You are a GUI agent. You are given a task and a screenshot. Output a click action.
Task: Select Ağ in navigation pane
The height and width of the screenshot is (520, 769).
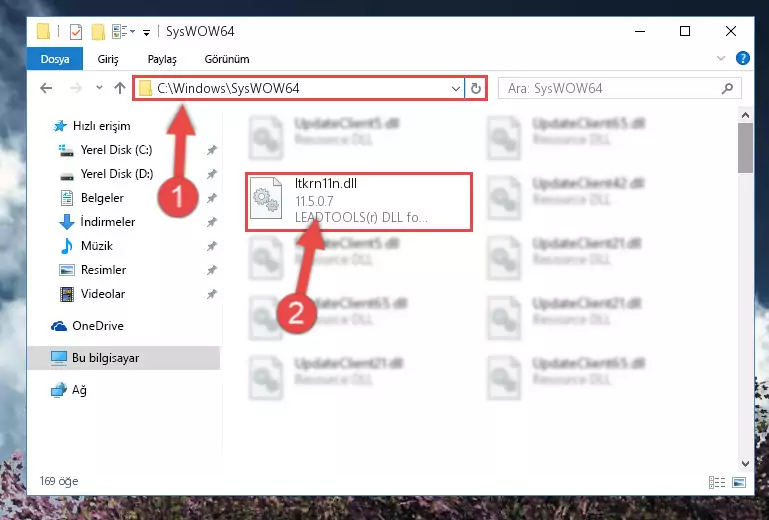coord(69,390)
